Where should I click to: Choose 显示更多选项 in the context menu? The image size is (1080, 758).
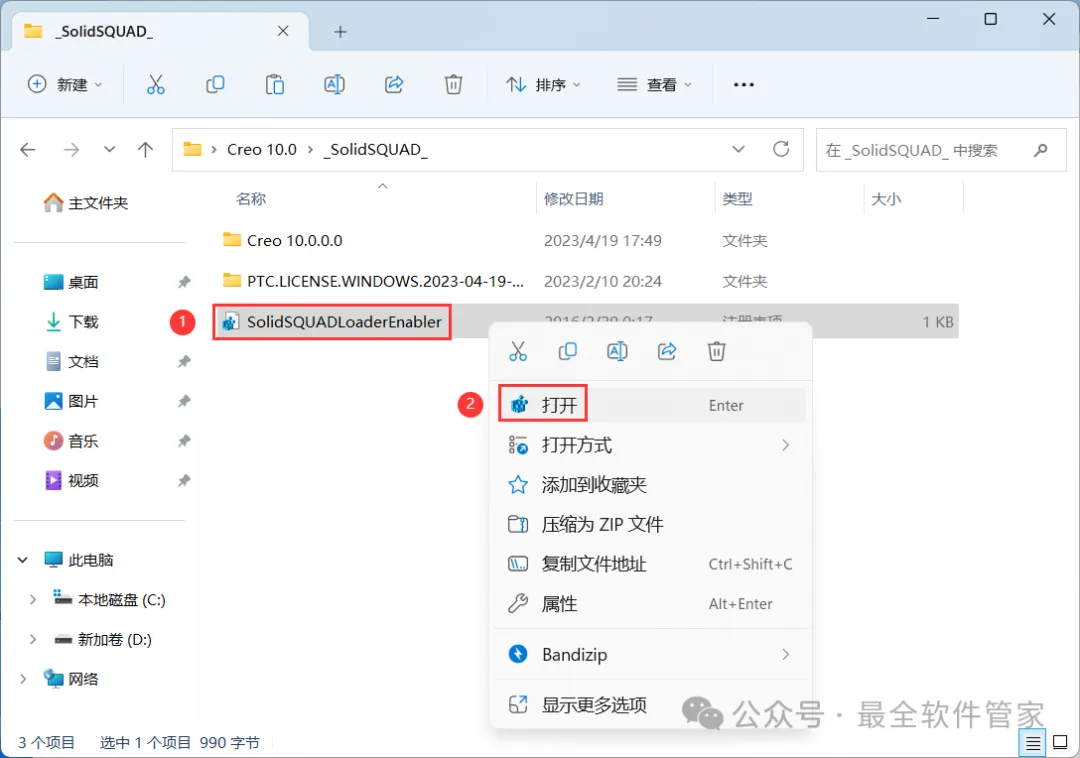click(x=651, y=704)
